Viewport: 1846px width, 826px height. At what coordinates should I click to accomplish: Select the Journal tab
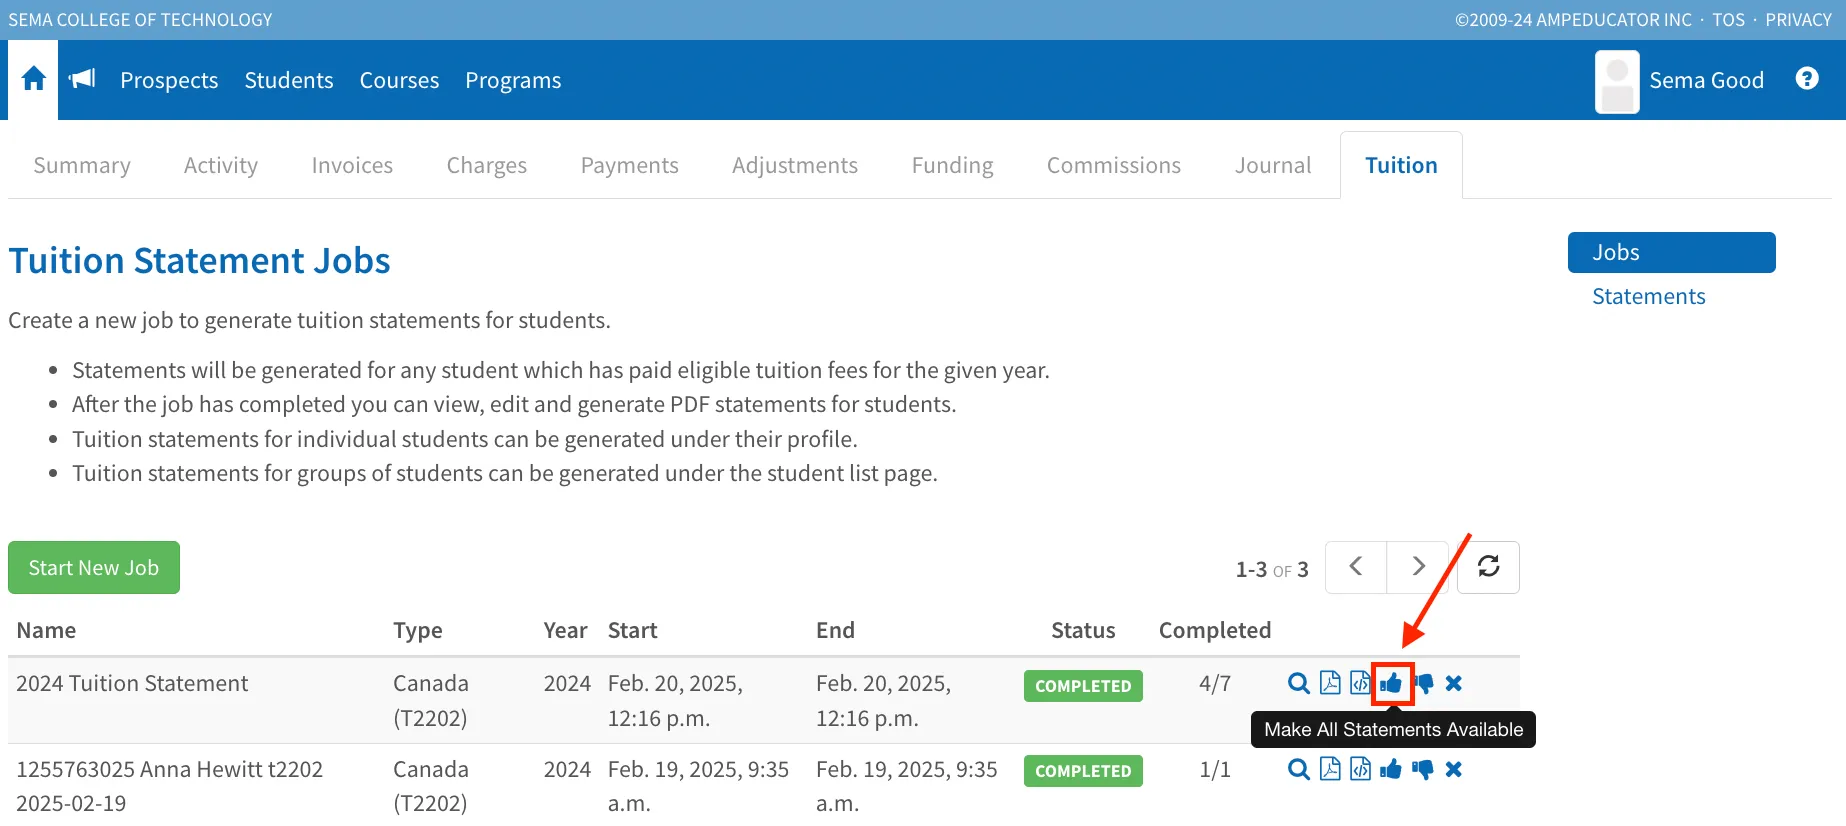1273,165
